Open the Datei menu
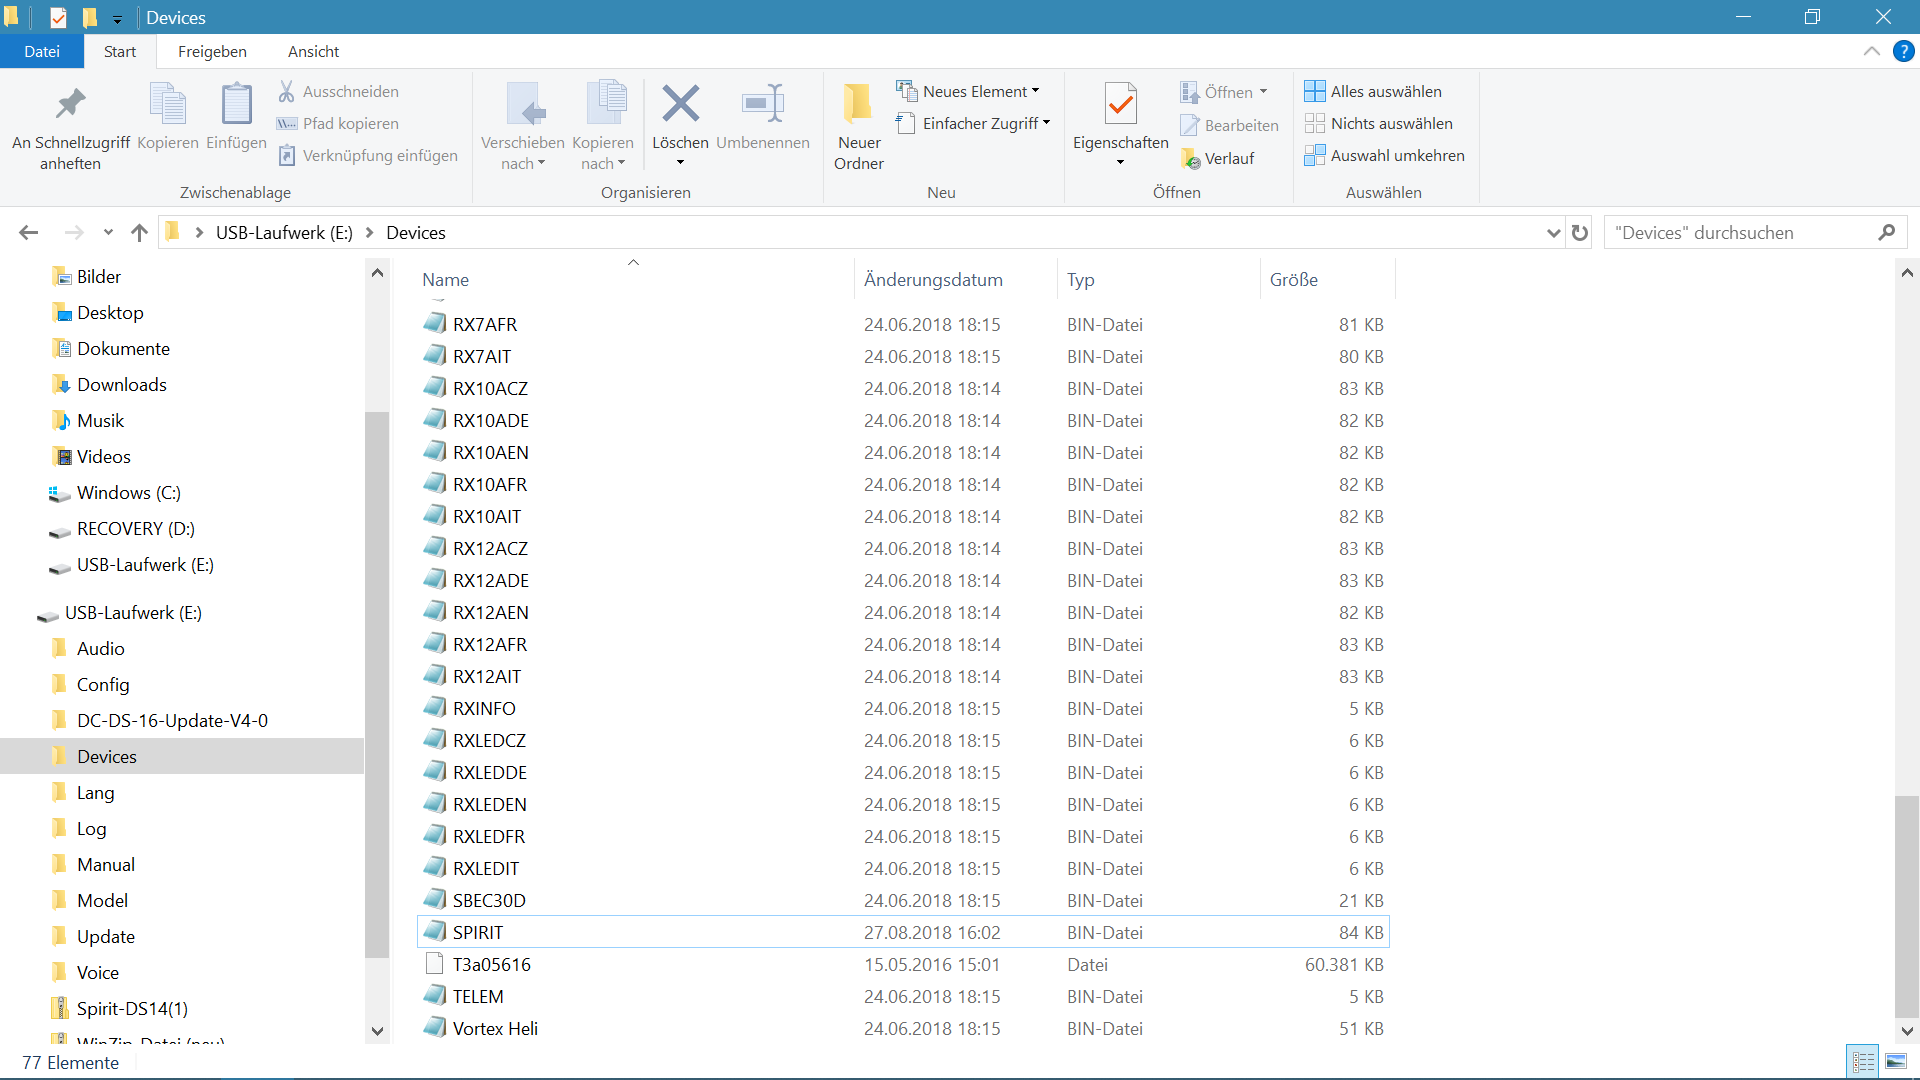 42,51
